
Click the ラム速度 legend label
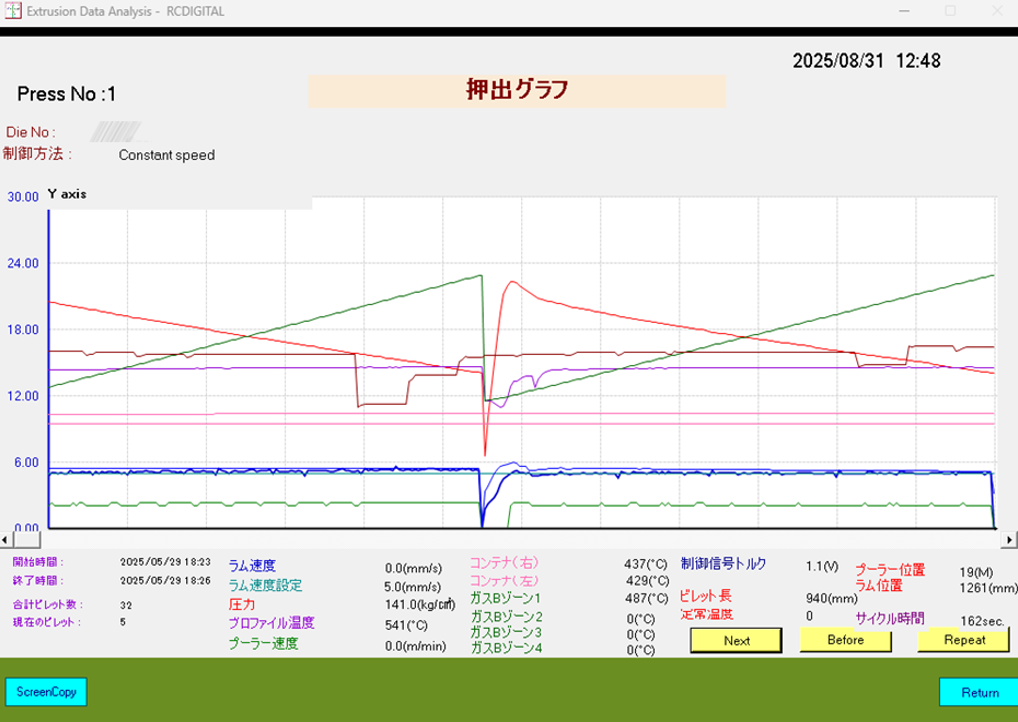point(252,566)
